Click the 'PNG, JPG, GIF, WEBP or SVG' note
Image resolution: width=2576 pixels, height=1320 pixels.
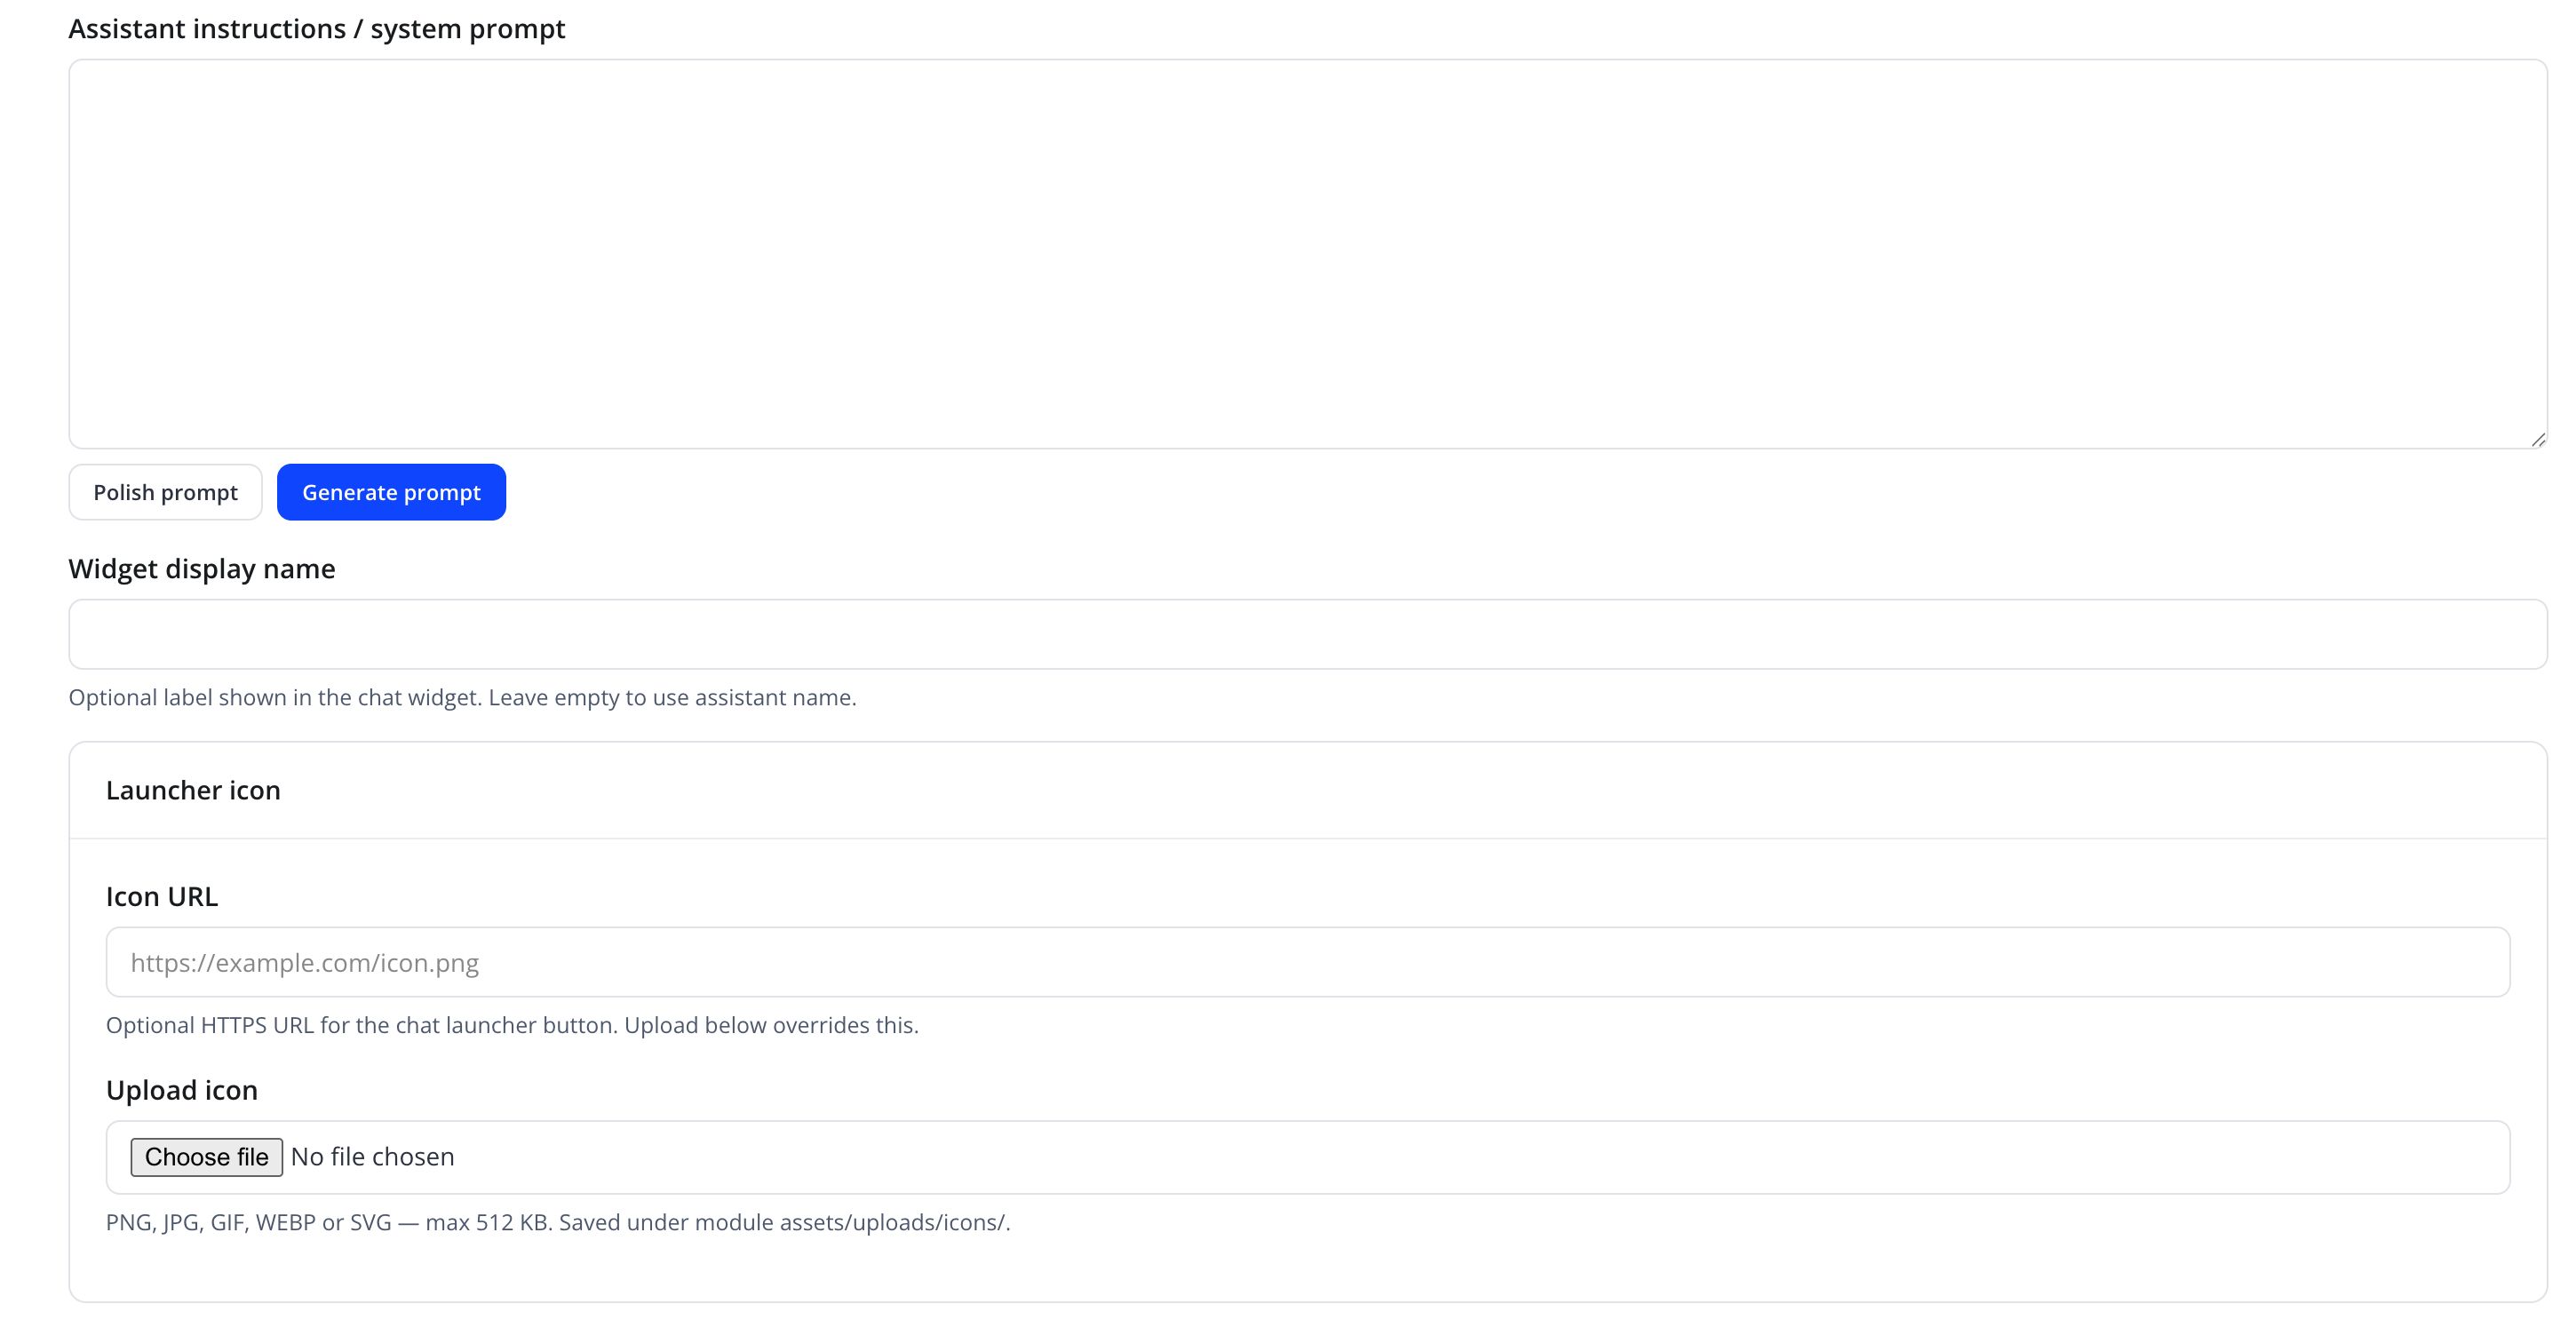click(x=558, y=1222)
